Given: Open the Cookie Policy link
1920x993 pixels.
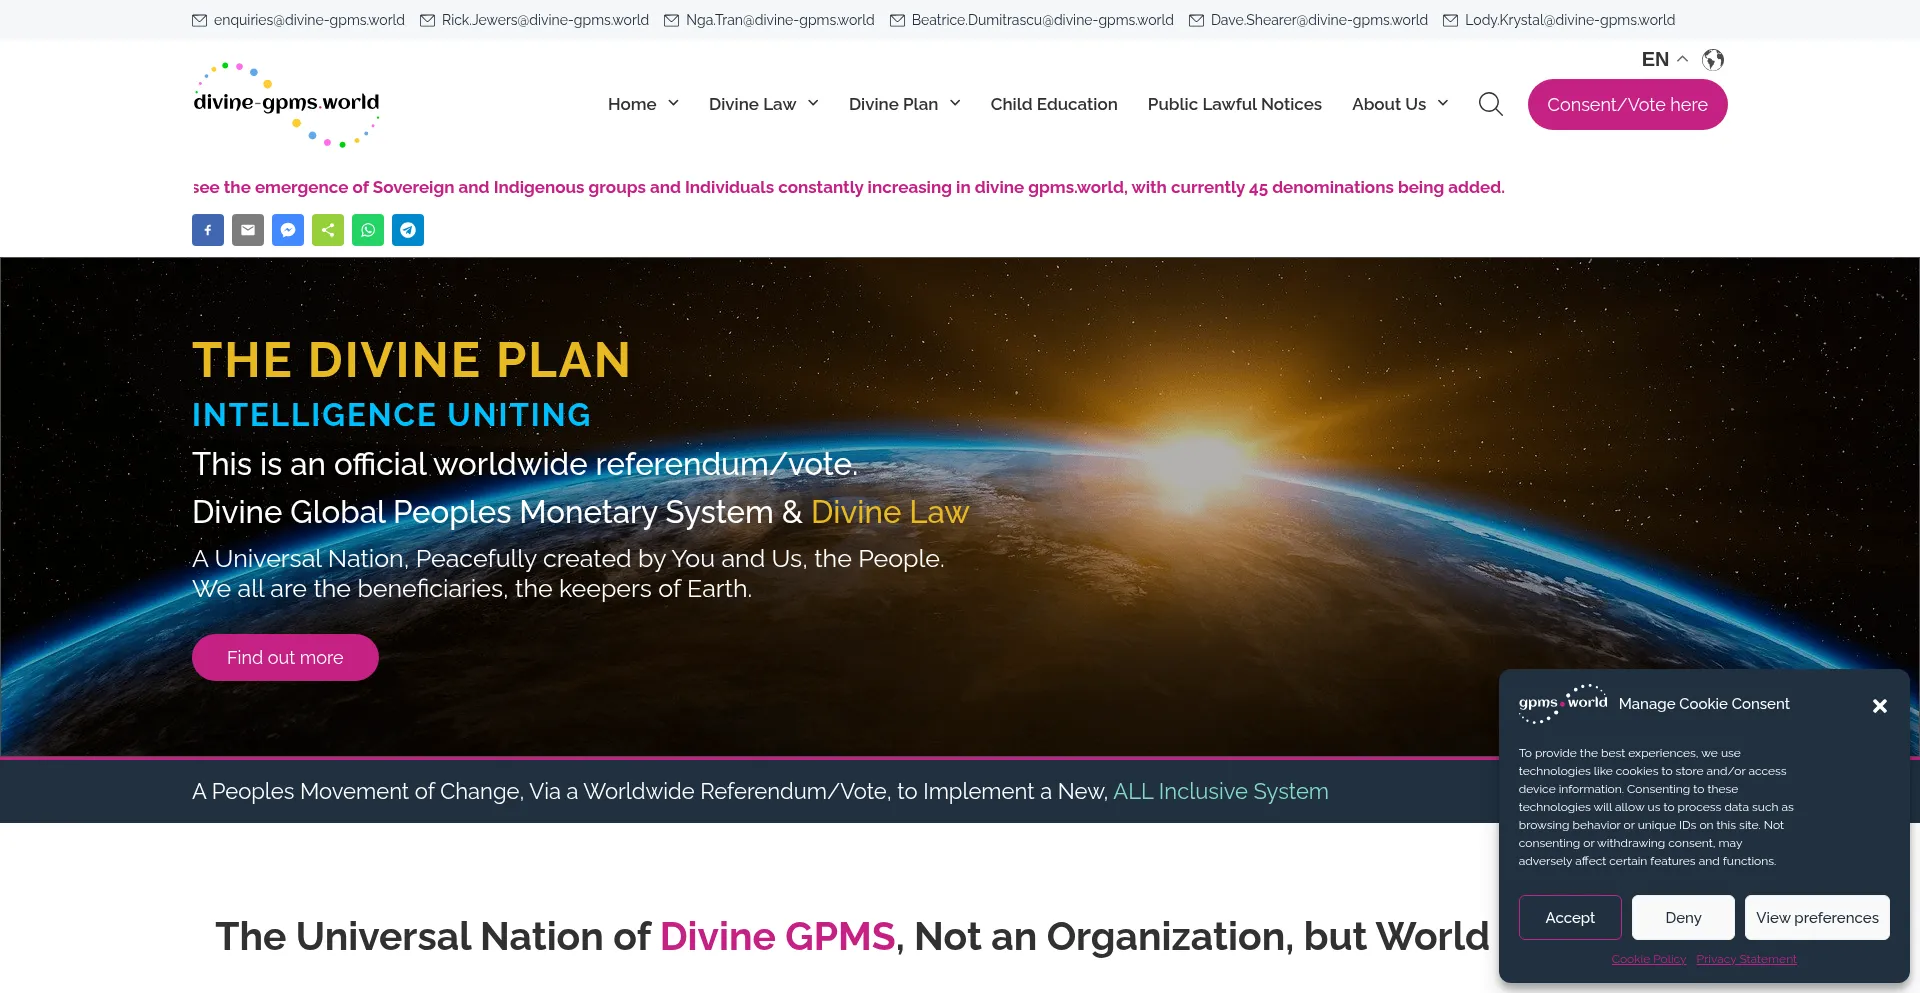Looking at the screenshot, I should (1649, 959).
